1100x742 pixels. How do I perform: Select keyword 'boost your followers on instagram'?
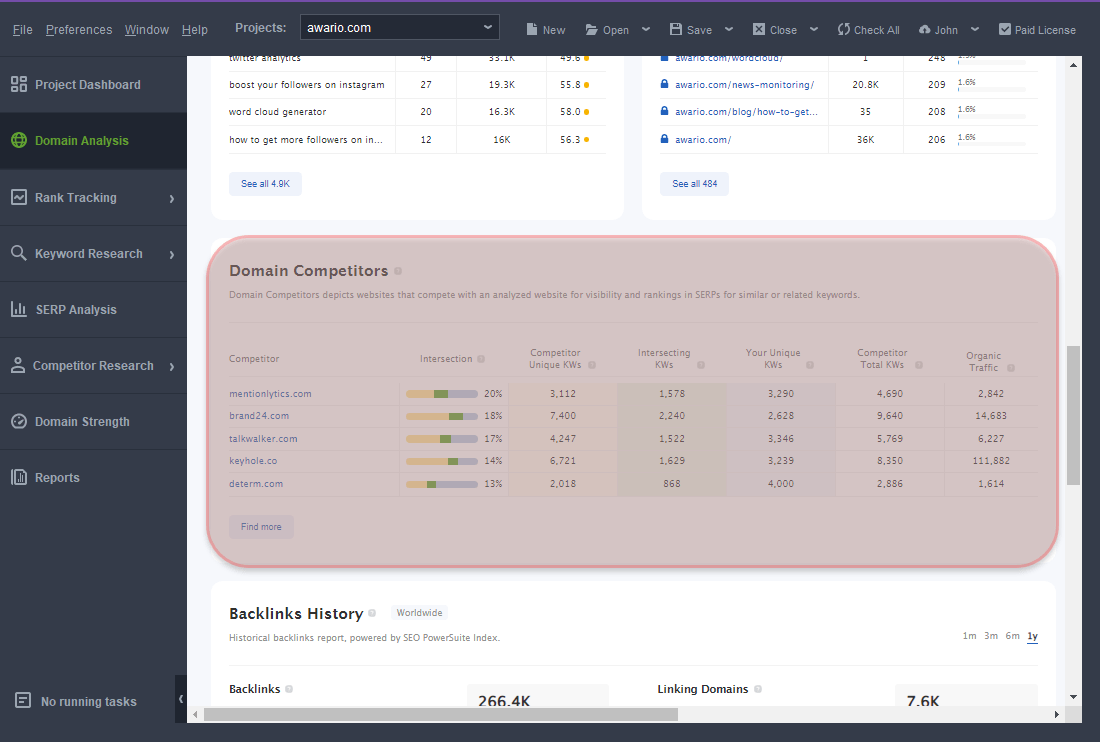(x=307, y=85)
